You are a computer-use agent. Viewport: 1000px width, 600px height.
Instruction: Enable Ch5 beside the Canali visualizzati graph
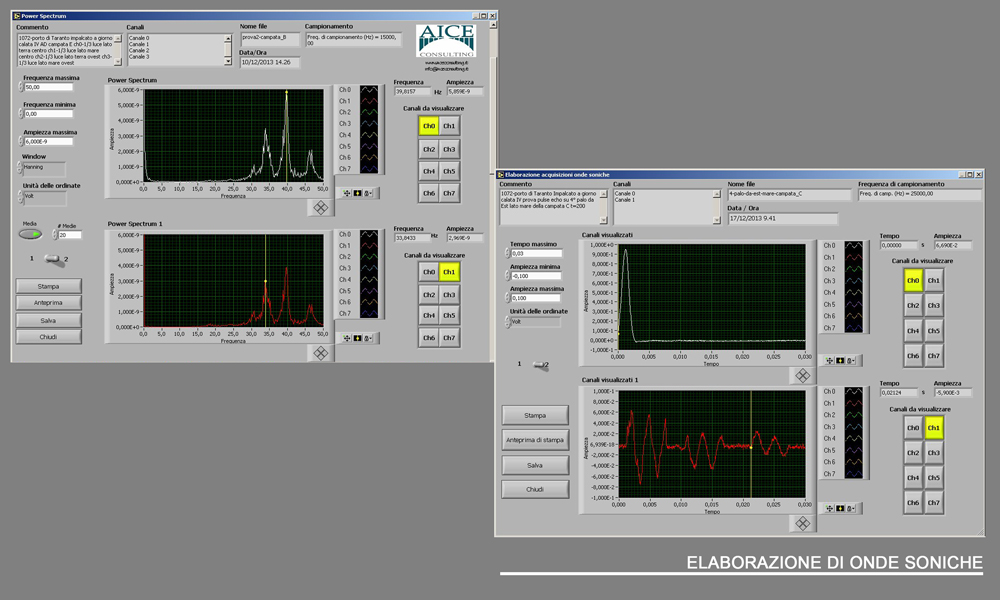(934, 330)
